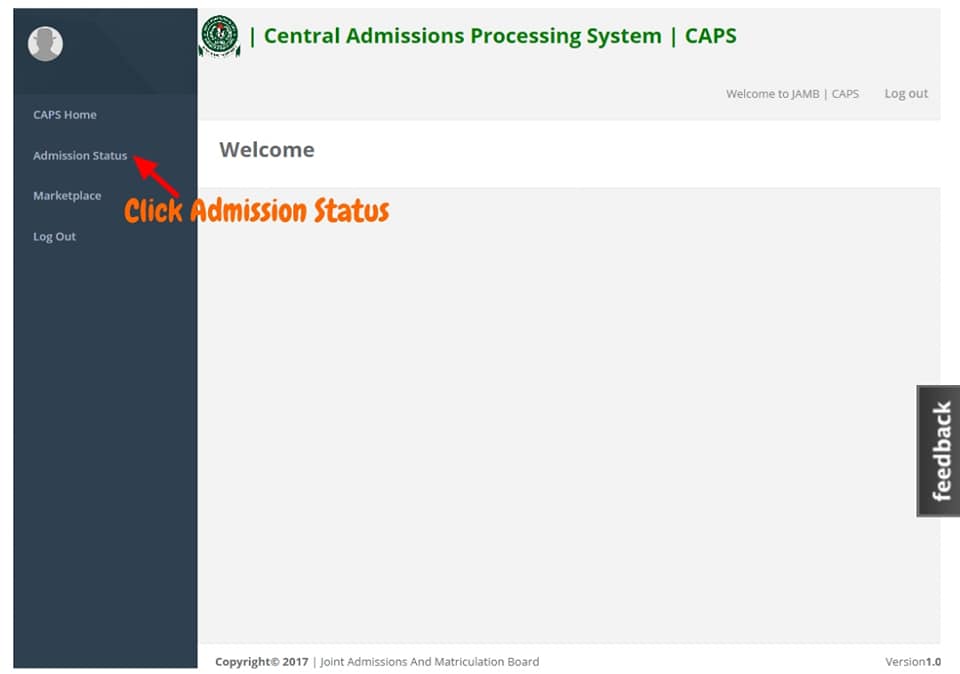This screenshot has height=674, width=960.
Task: Open CAPS Home in sidebar
Action: [x=65, y=114]
